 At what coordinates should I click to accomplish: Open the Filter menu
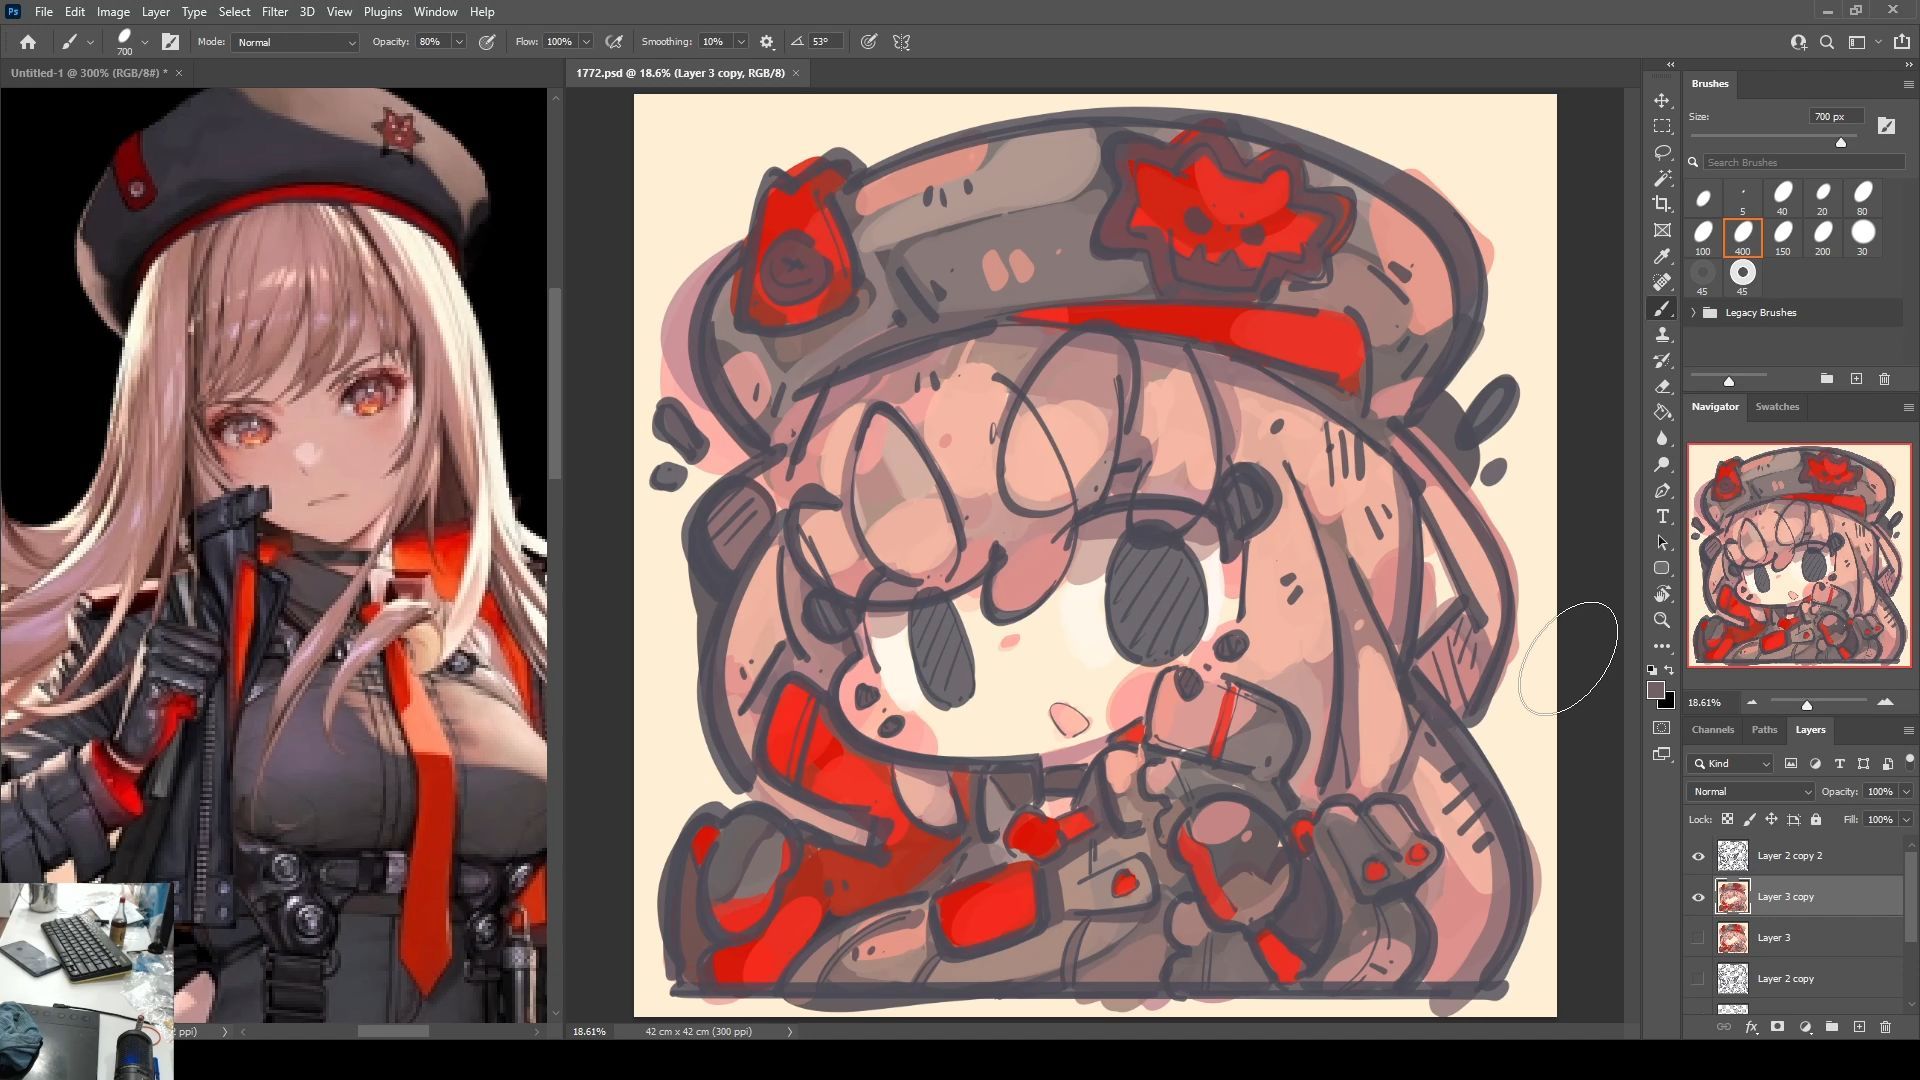(275, 12)
